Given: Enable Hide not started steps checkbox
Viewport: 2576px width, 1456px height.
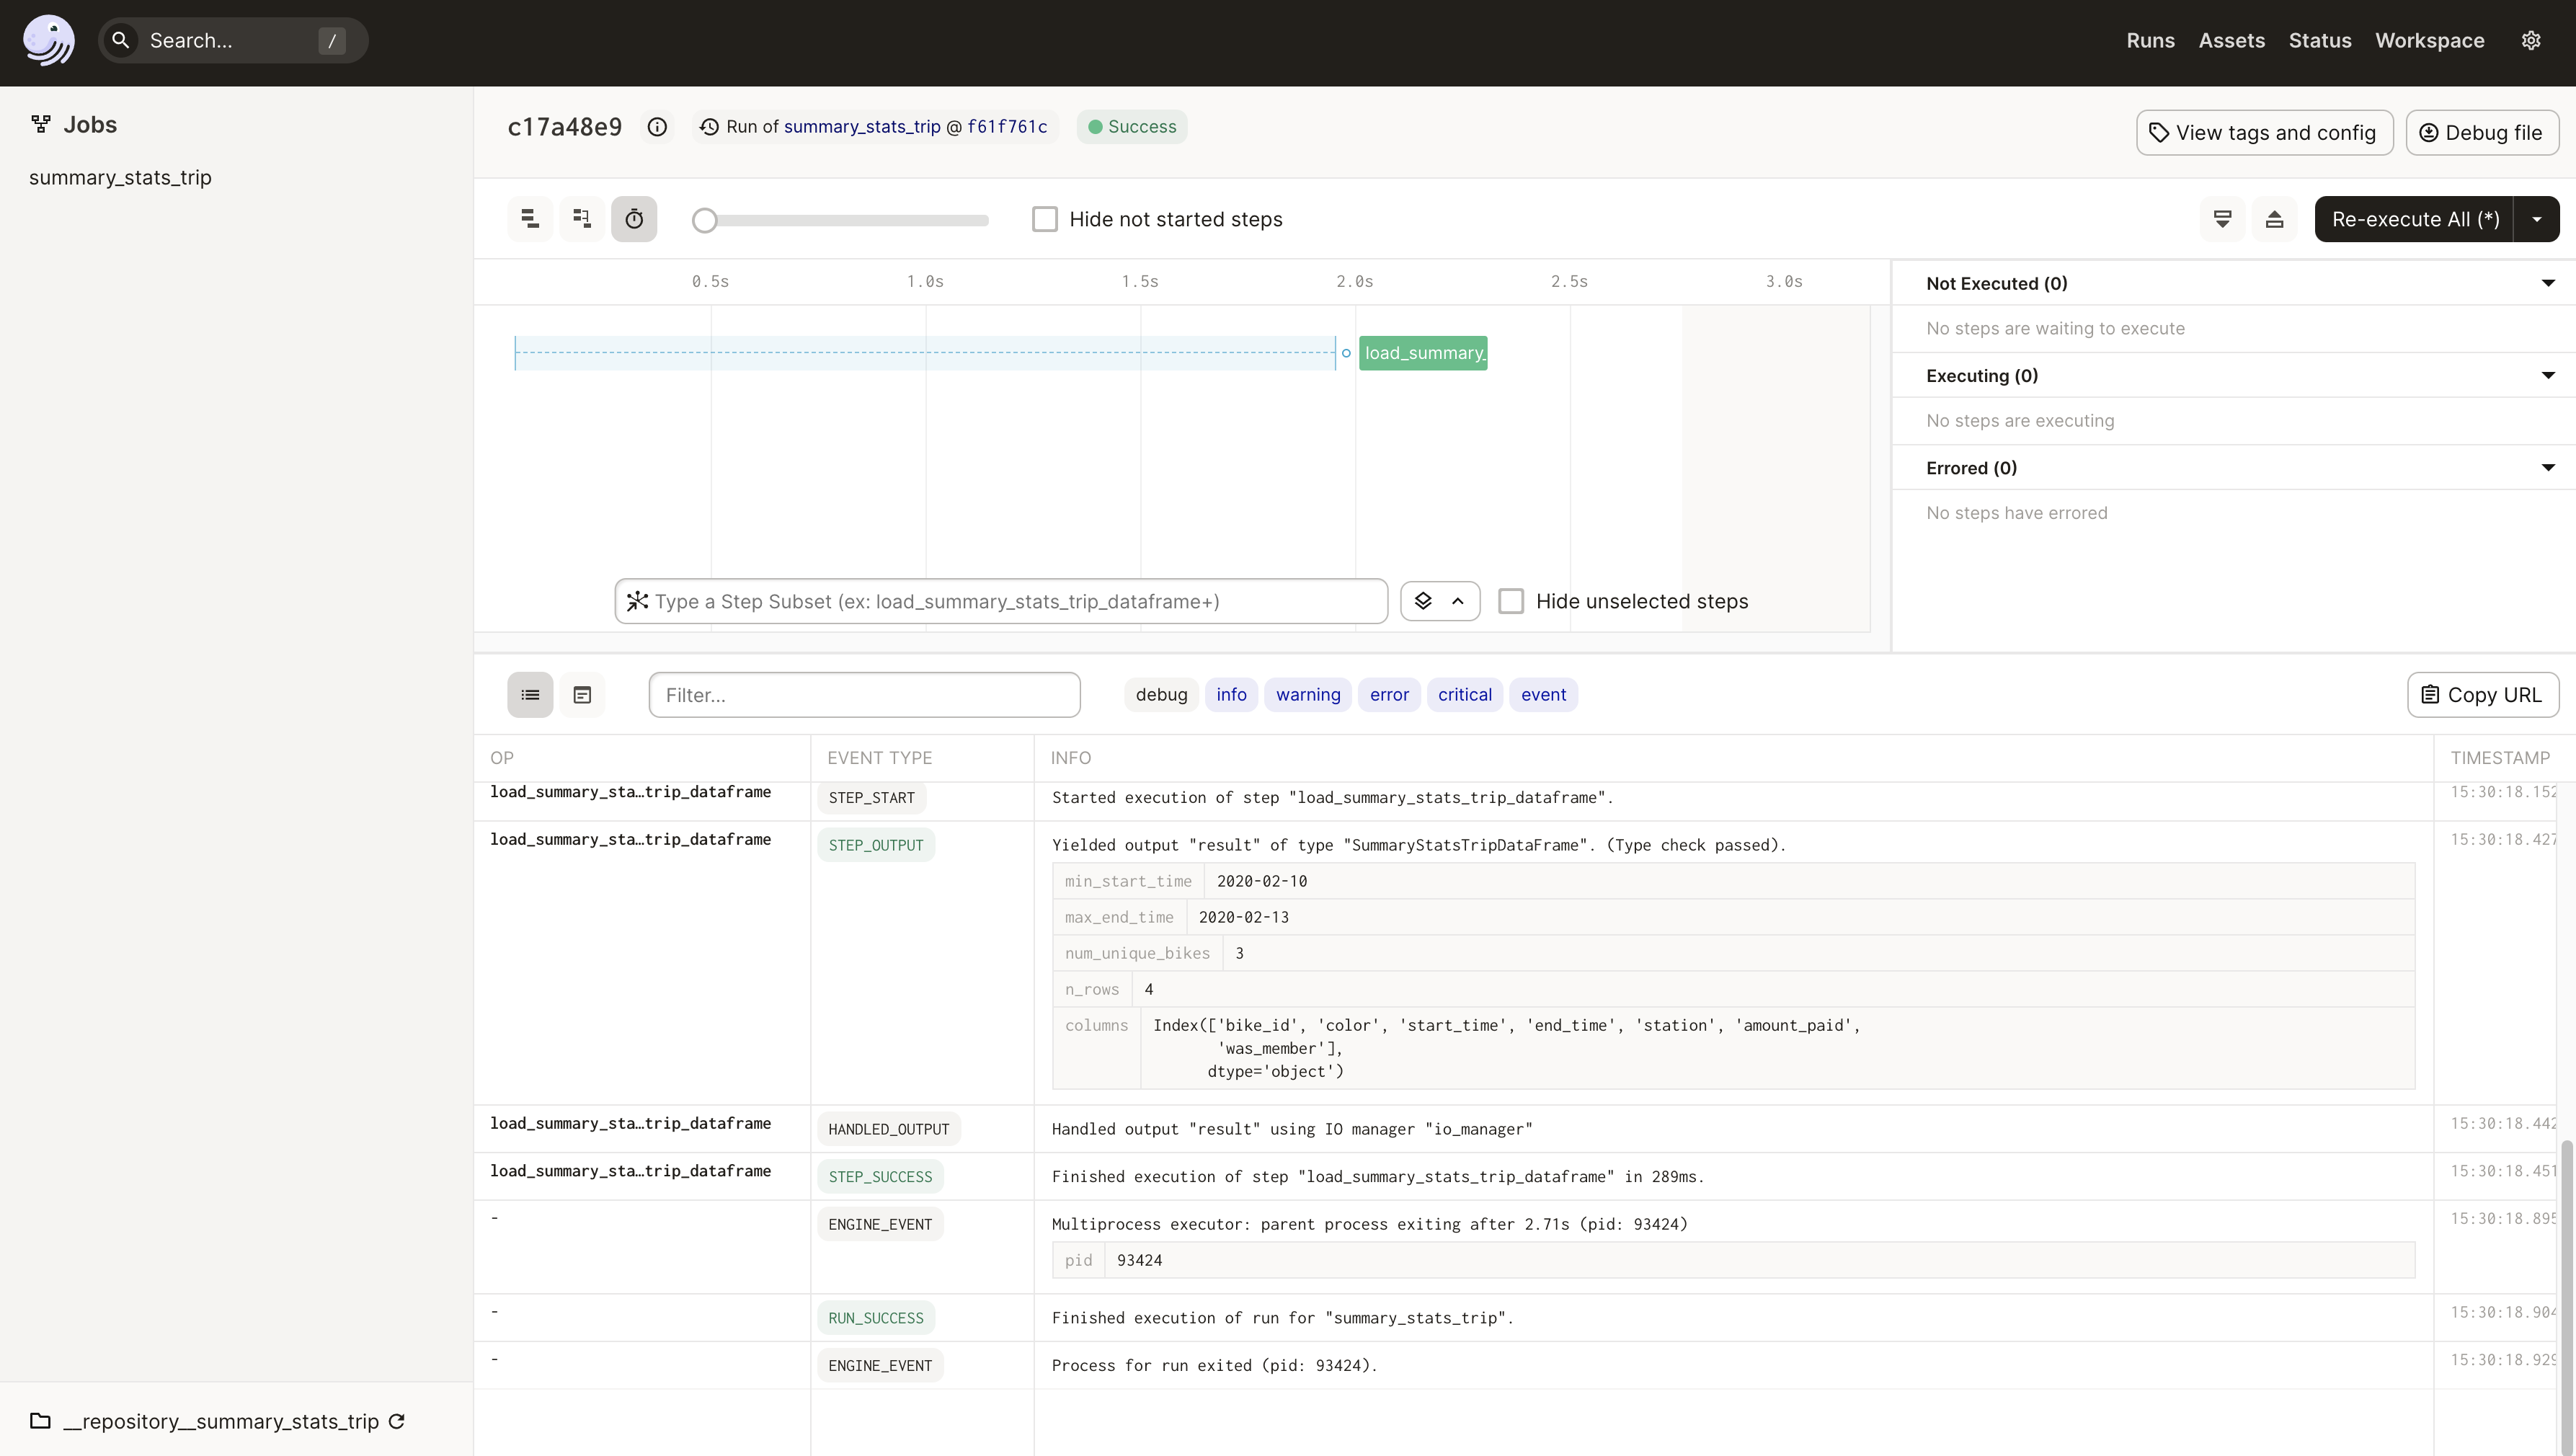Looking at the screenshot, I should (1045, 219).
